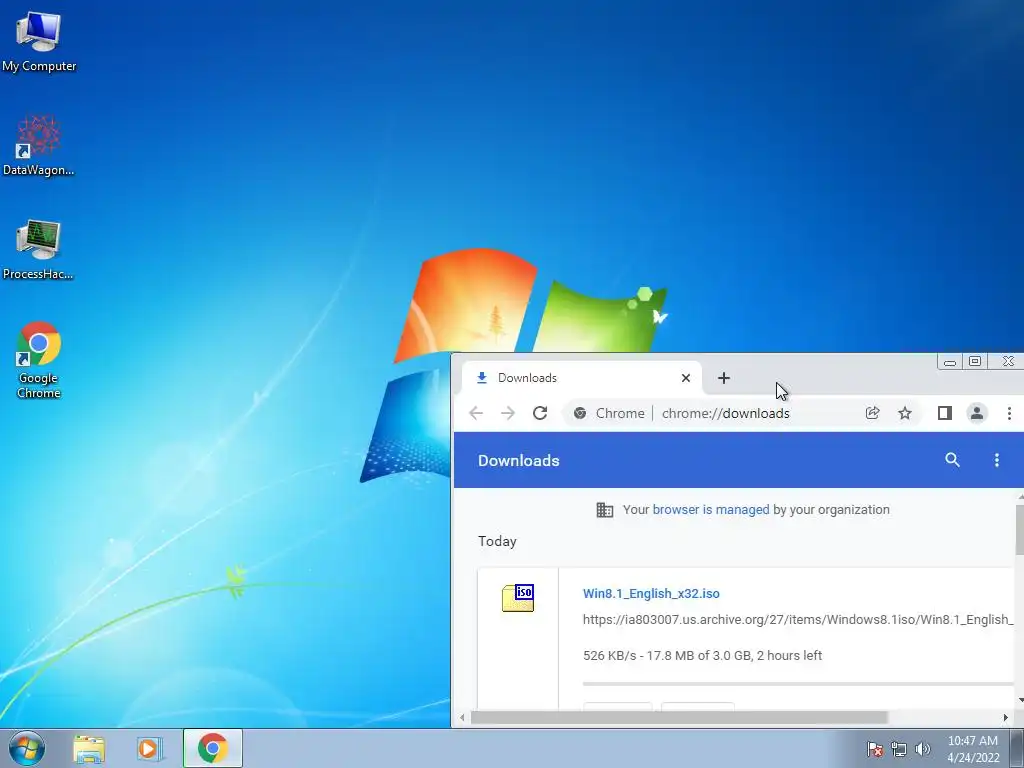Click the Downloads page header title
Screen dimensions: 1024x768
pos(519,460)
